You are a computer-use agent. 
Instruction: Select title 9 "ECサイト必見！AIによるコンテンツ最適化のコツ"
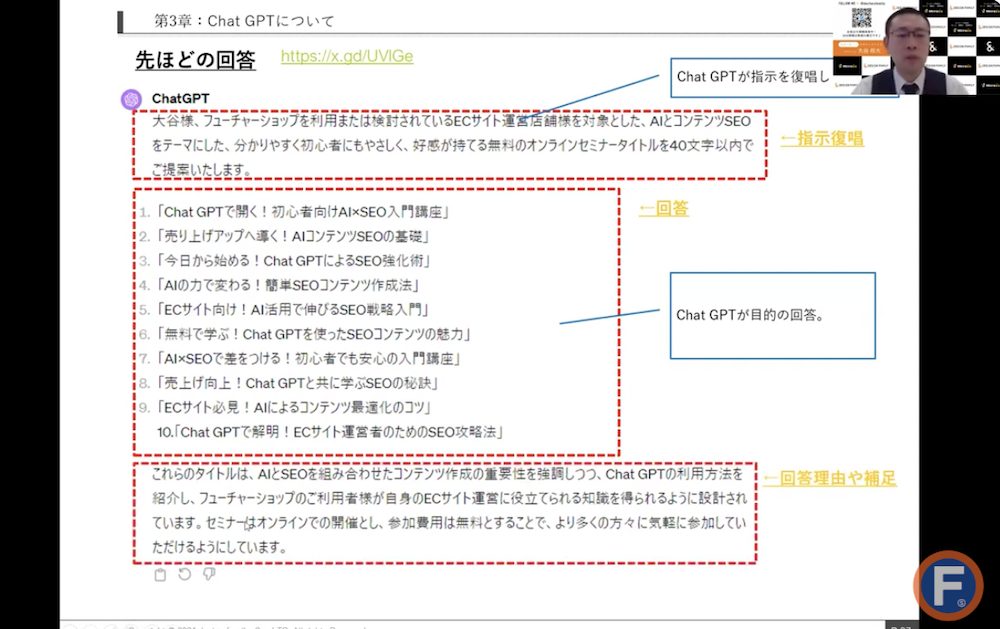[x=295, y=408]
